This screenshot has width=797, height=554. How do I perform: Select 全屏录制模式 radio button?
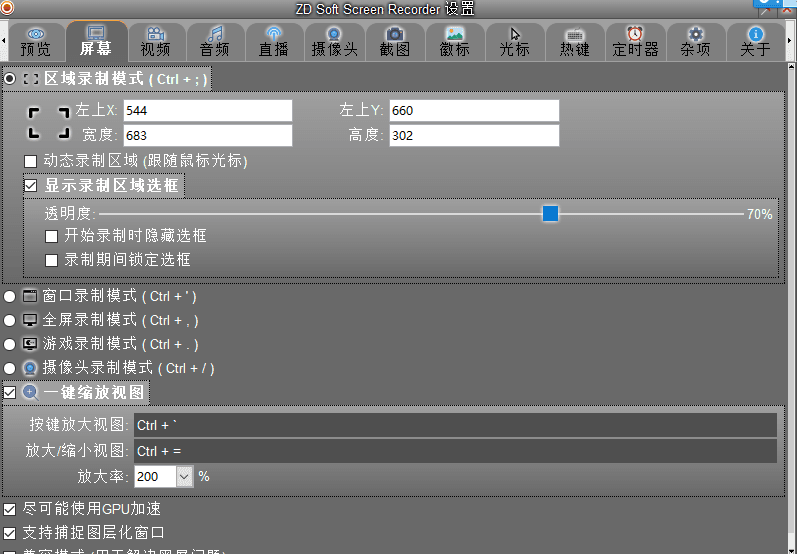coord(10,320)
